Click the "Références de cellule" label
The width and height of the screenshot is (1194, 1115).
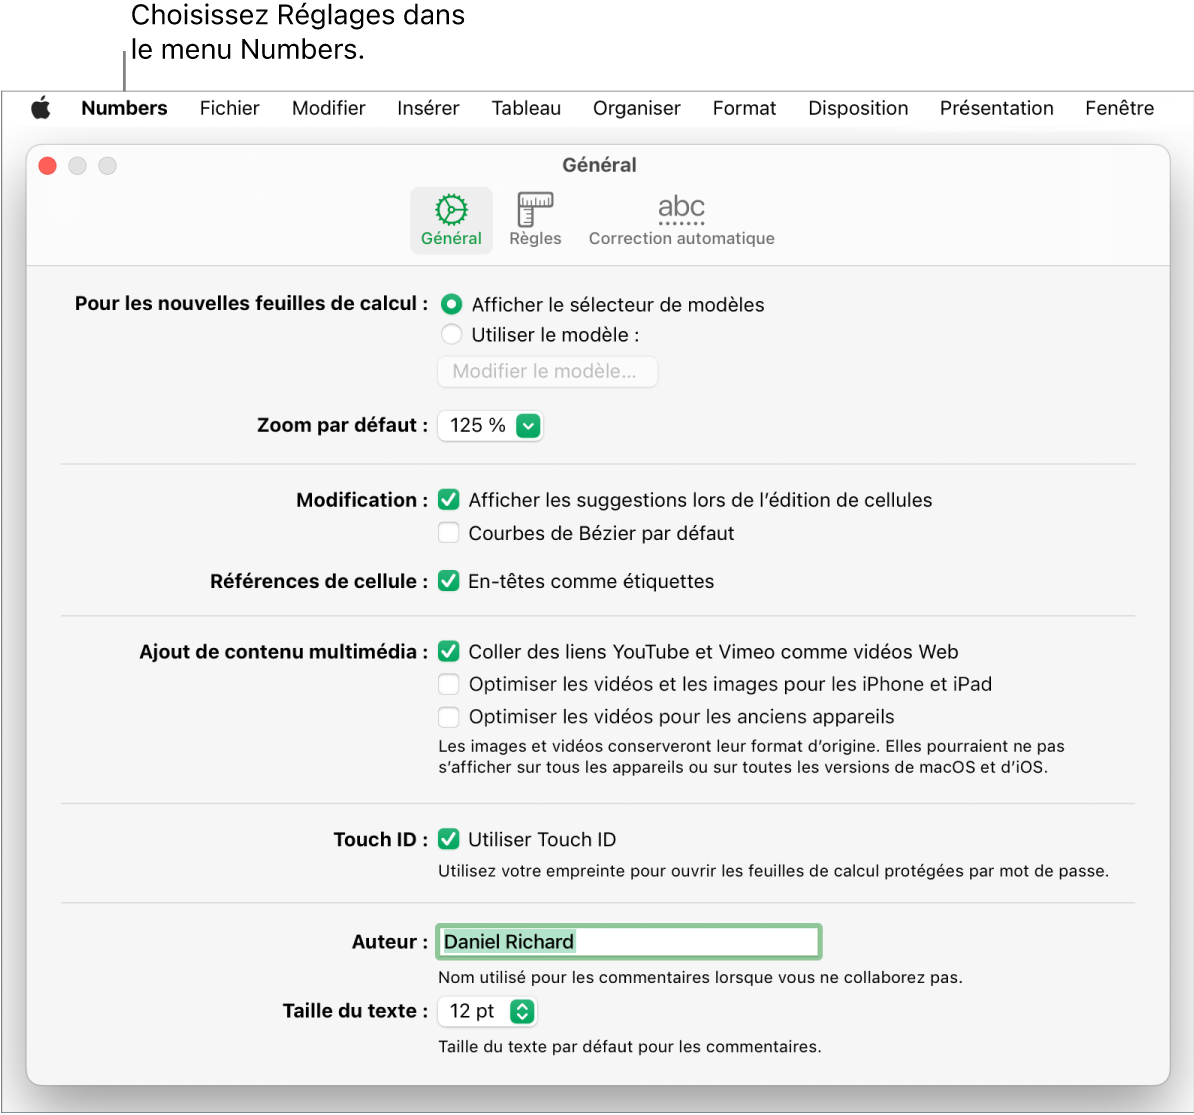(x=319, y=581)
